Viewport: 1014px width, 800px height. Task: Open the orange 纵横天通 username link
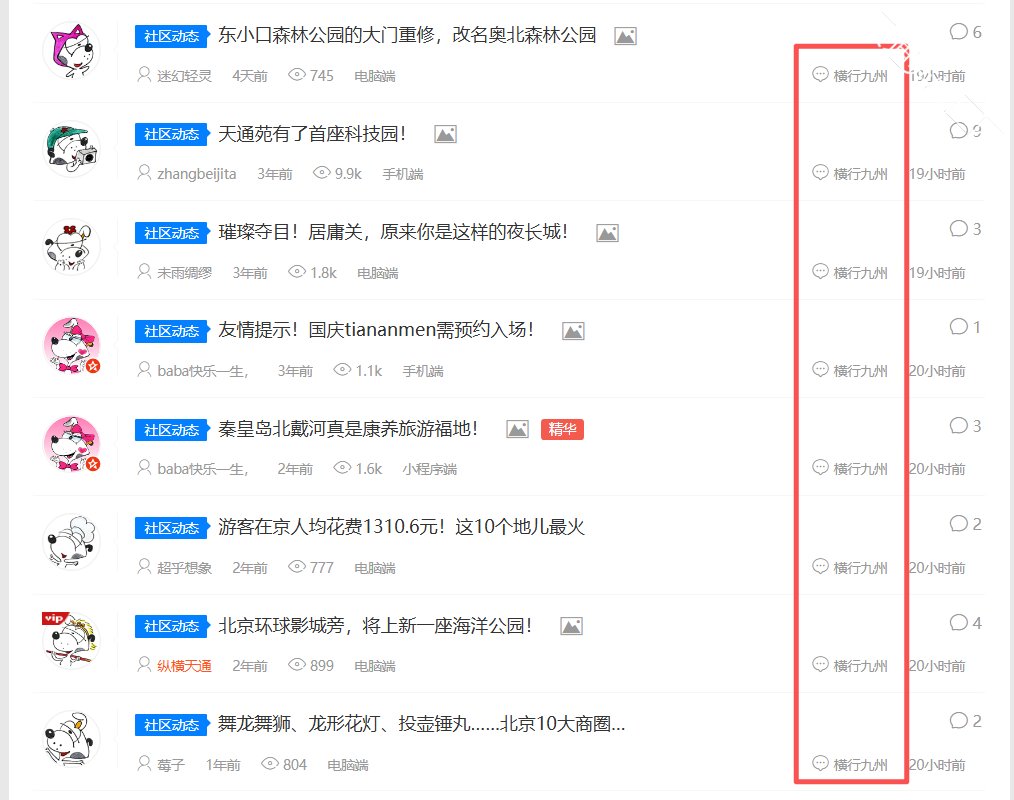[184, 666]
